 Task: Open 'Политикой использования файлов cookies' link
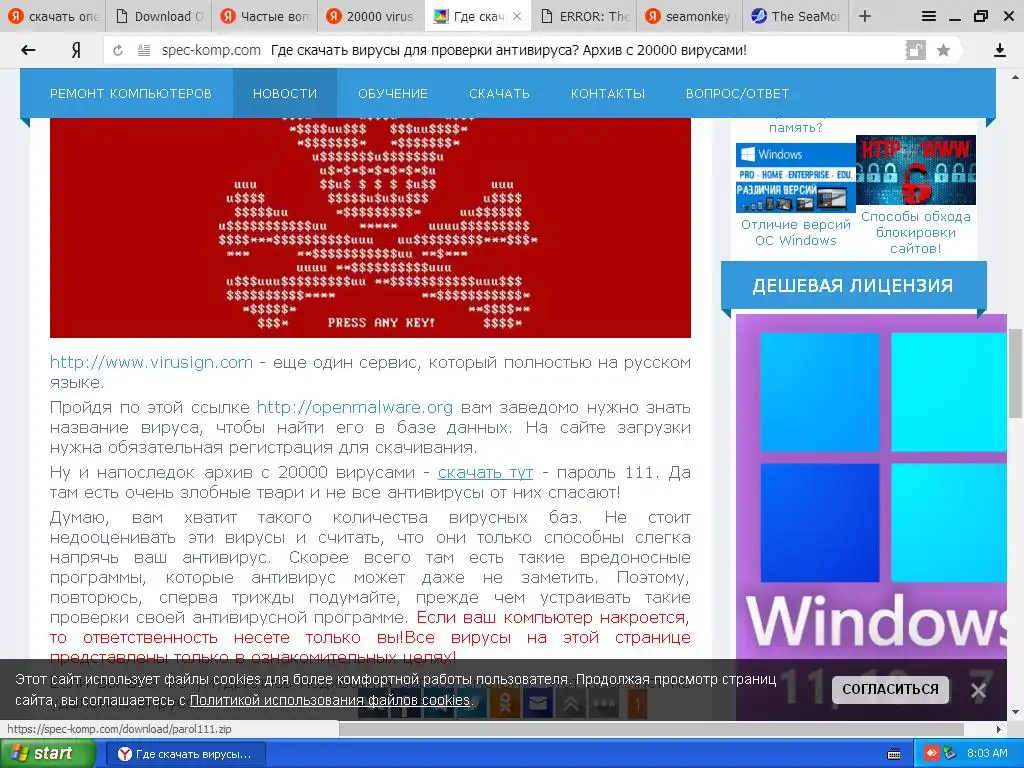pos(330,700)
